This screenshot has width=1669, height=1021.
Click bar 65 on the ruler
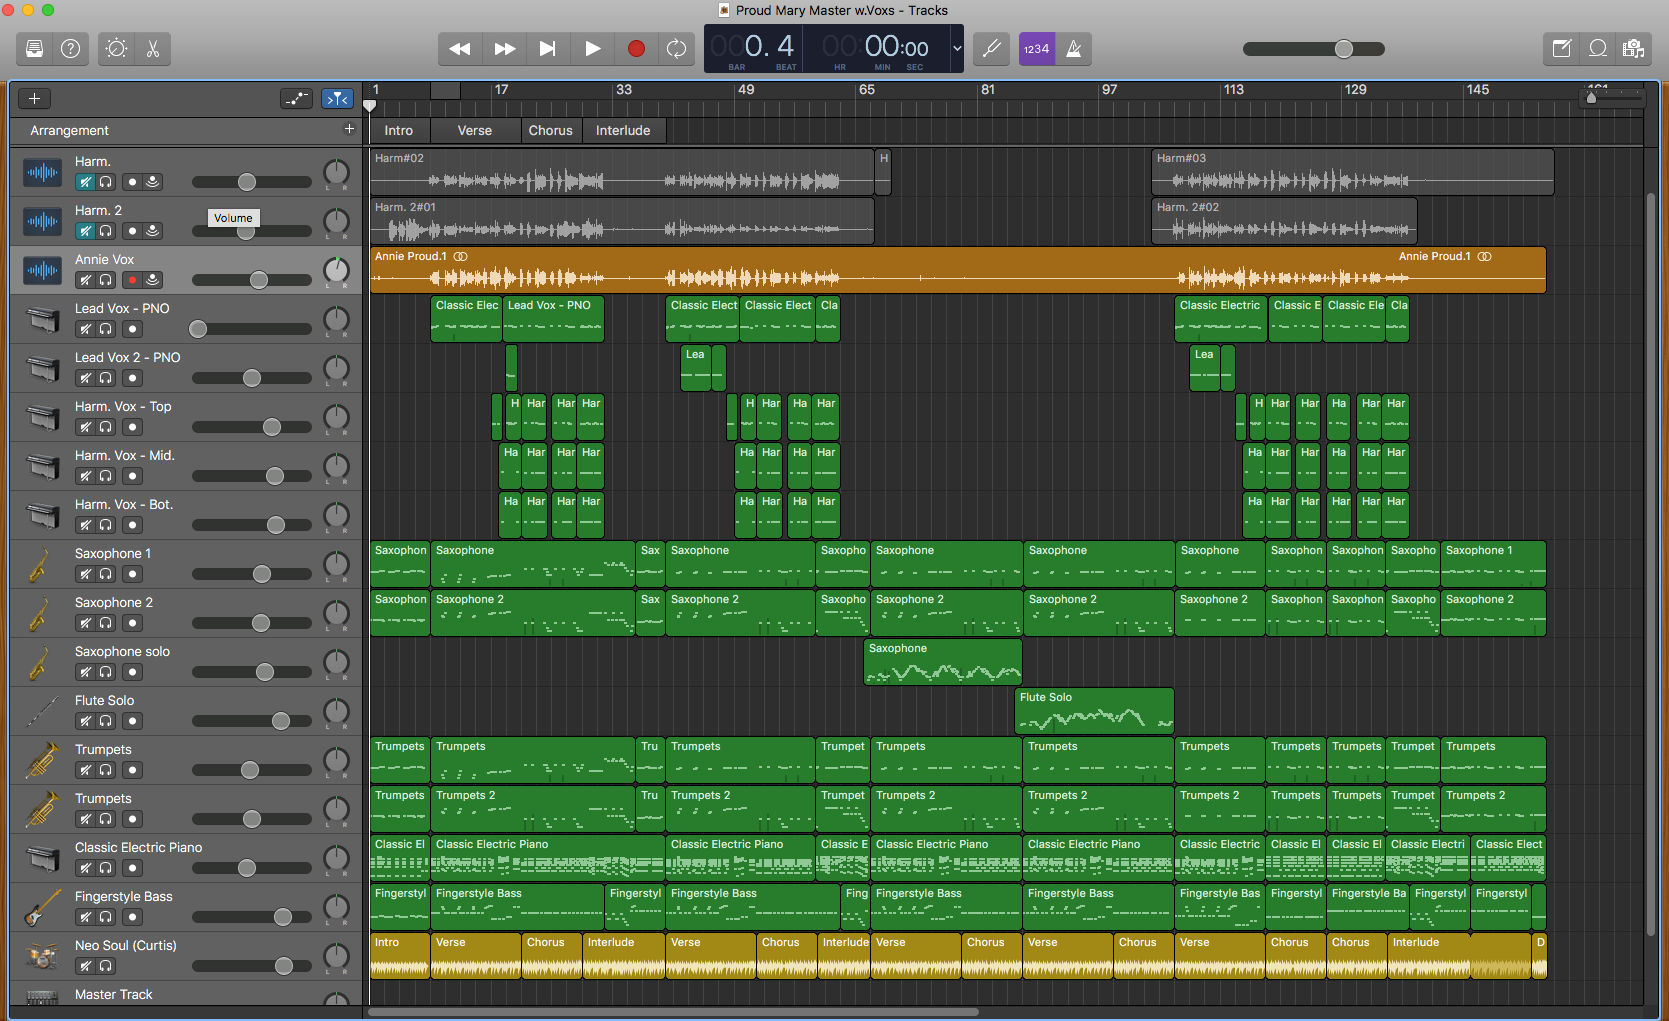click(x=867, y=90)
